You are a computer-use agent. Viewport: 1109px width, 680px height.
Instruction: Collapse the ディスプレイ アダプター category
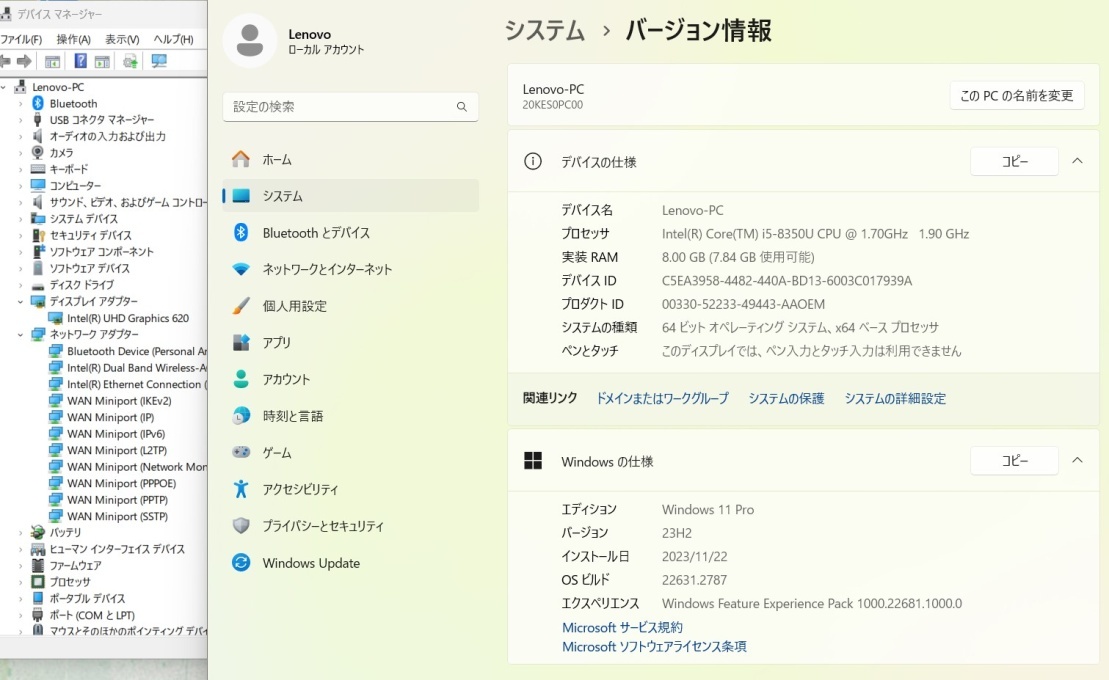pos(21,301)
